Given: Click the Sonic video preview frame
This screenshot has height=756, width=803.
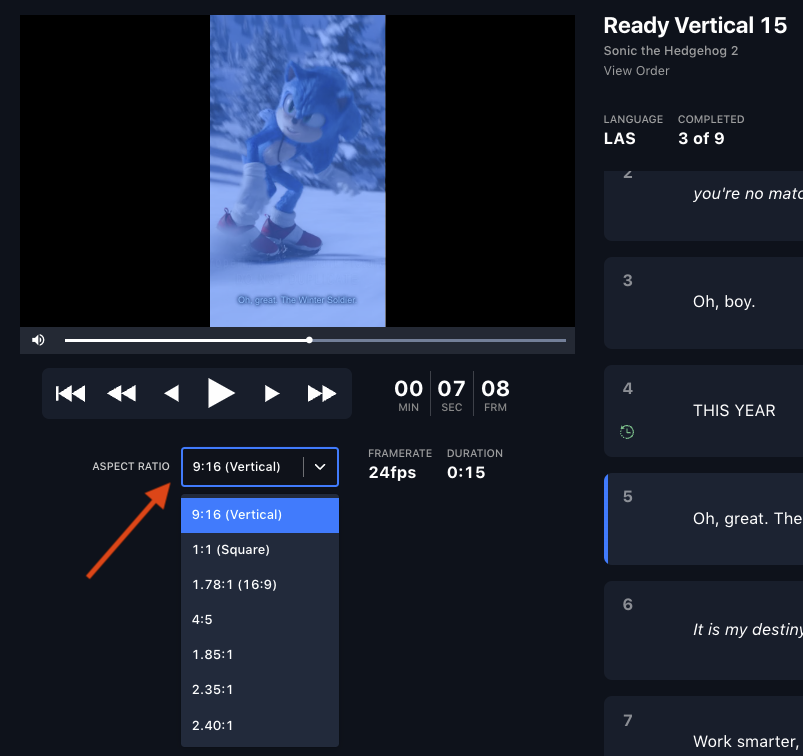Looking at the screenshot, I should pyautogui.click(x=298, y=171).
